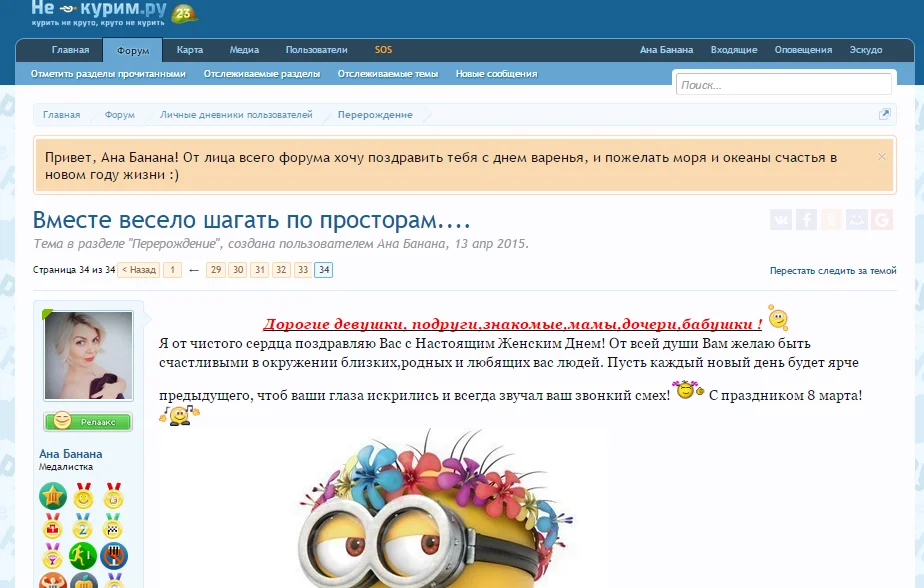
Task: Select the green star trophy medal
Action: click(52, 495)
